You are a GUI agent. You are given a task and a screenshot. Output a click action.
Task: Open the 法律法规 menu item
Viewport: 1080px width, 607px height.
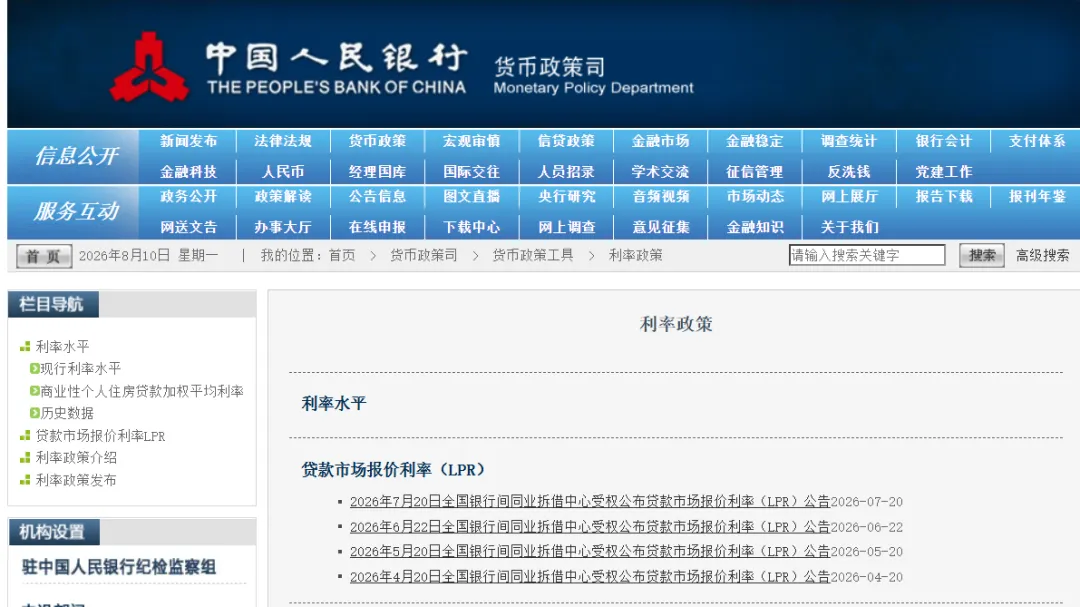tap(282, 141)
